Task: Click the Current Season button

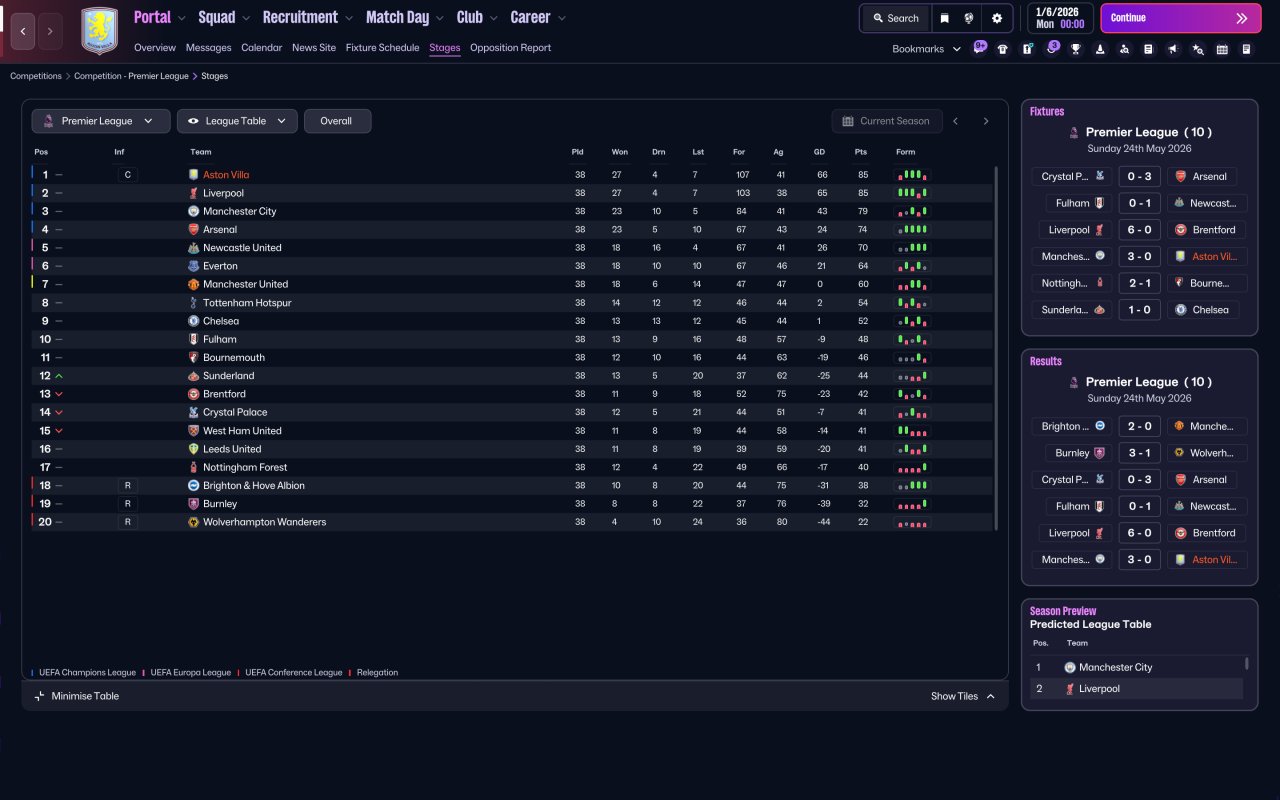Action: click(x=886, y=121)
